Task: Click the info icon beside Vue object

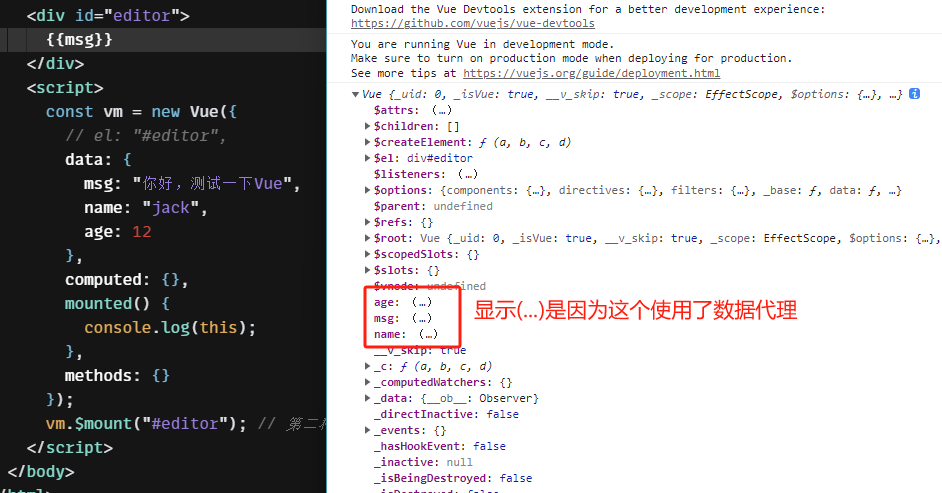Action: tap(914, 94)
